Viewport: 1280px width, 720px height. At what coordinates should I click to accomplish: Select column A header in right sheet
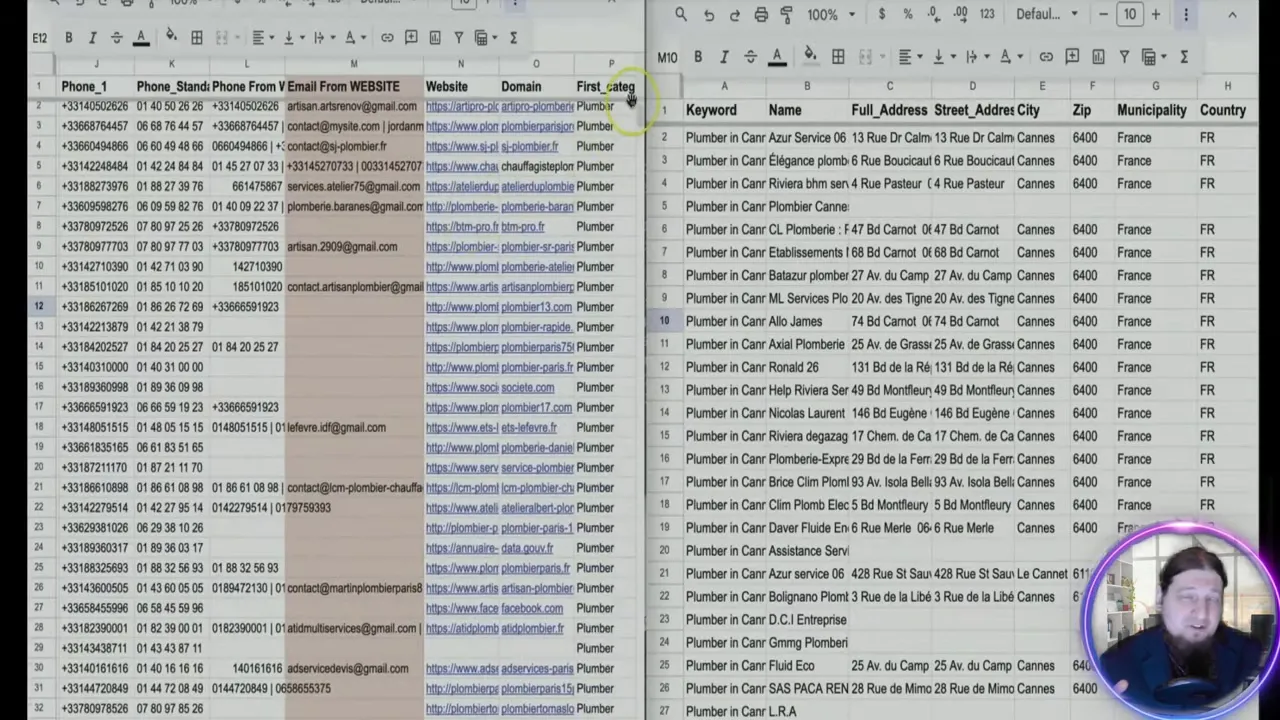725,86
